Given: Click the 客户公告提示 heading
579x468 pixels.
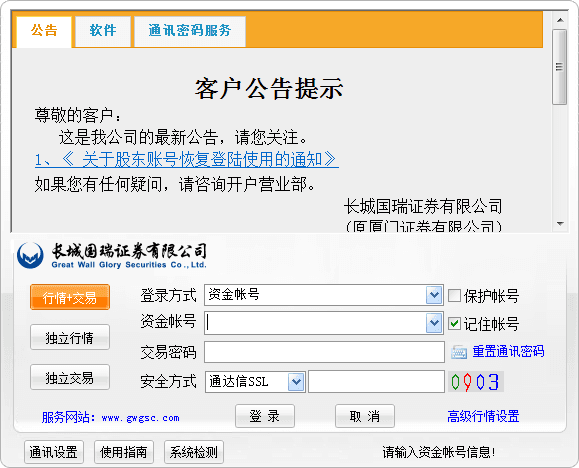Looking at the screenshot, I should point(269,89).
